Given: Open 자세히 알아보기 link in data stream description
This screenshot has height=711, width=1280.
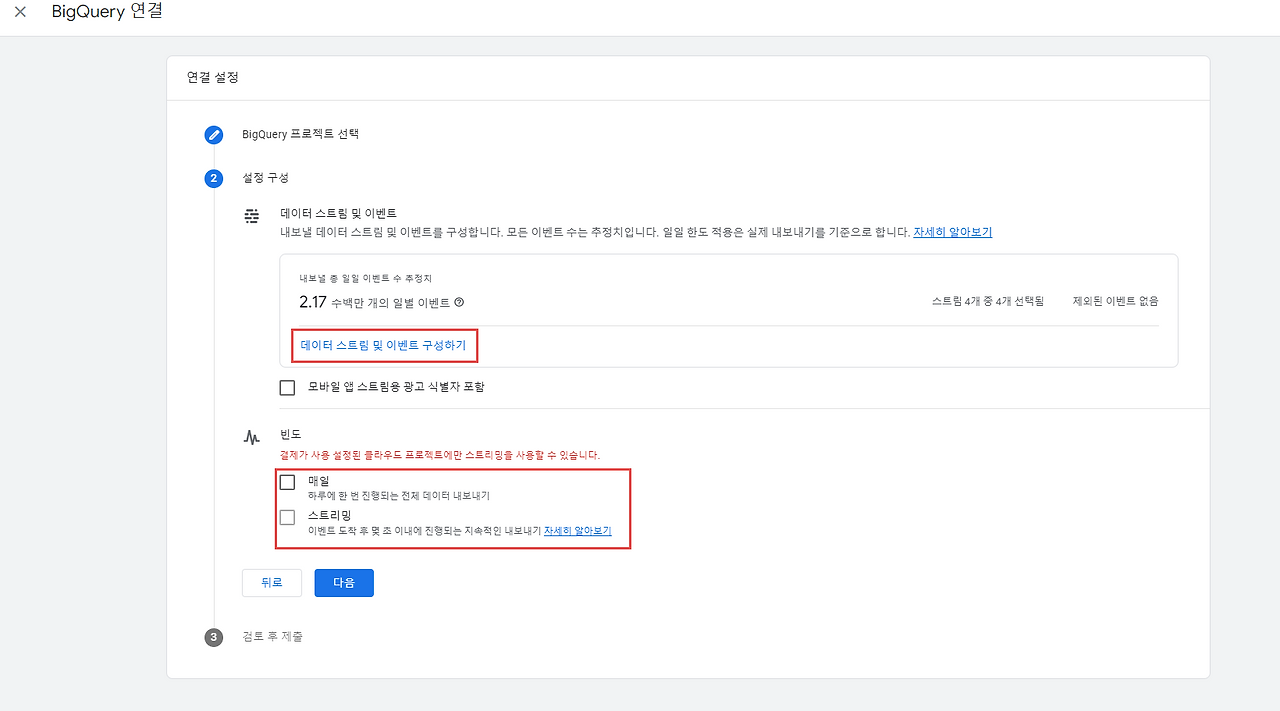Looking at the screenshot, I should point(952,232).
